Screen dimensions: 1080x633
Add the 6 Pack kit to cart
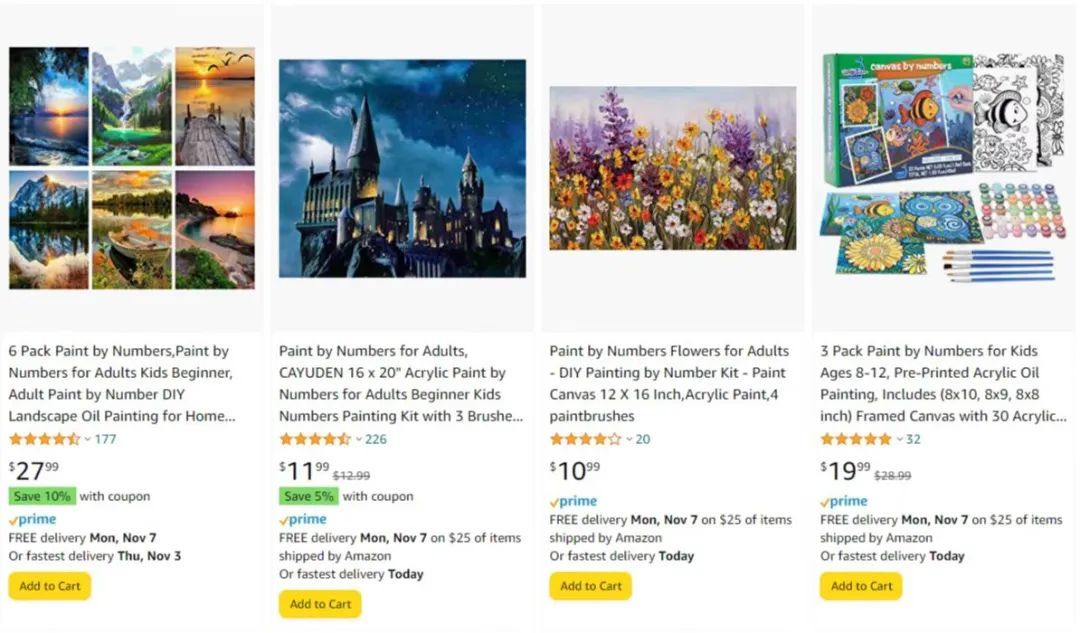[x=50, y=586]
